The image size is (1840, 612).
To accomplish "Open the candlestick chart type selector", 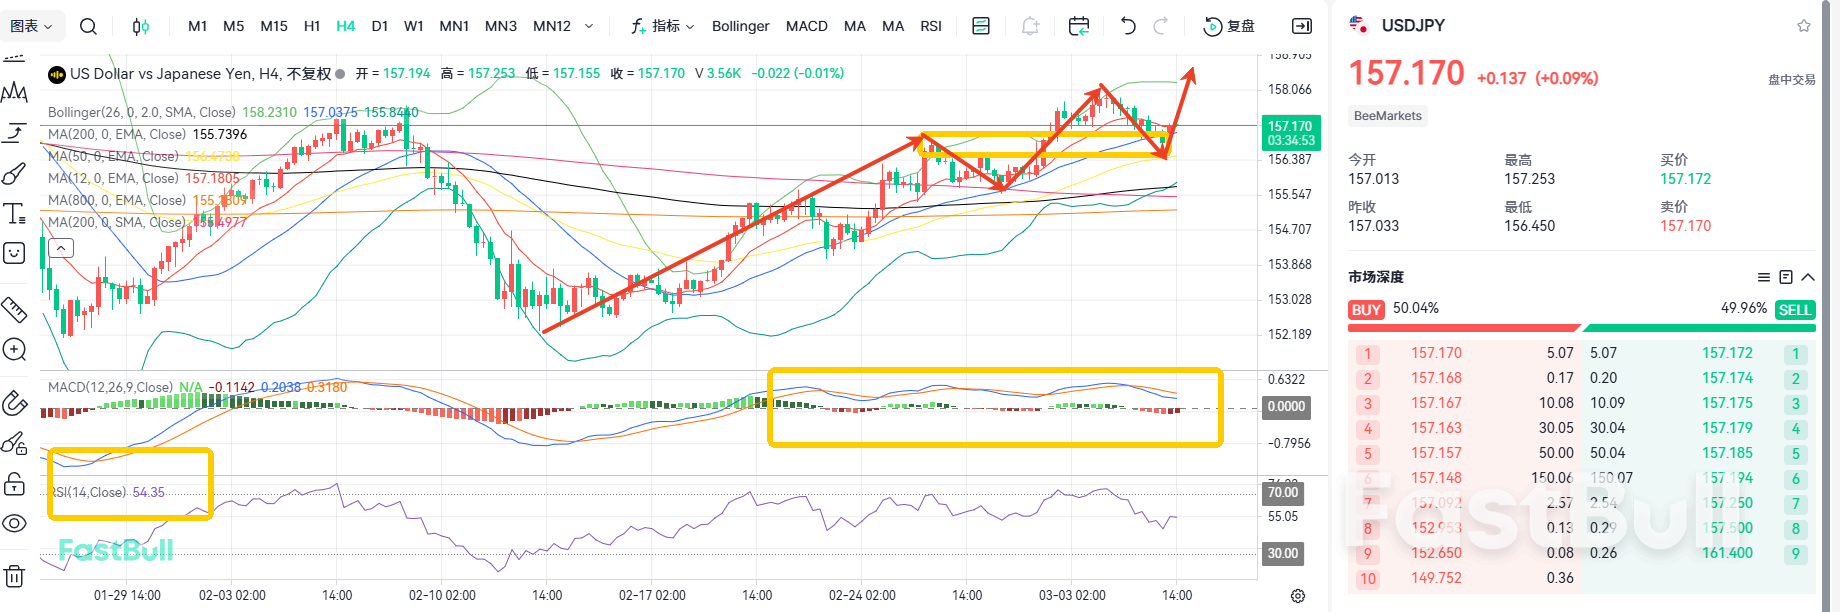I will click(141, 26).
